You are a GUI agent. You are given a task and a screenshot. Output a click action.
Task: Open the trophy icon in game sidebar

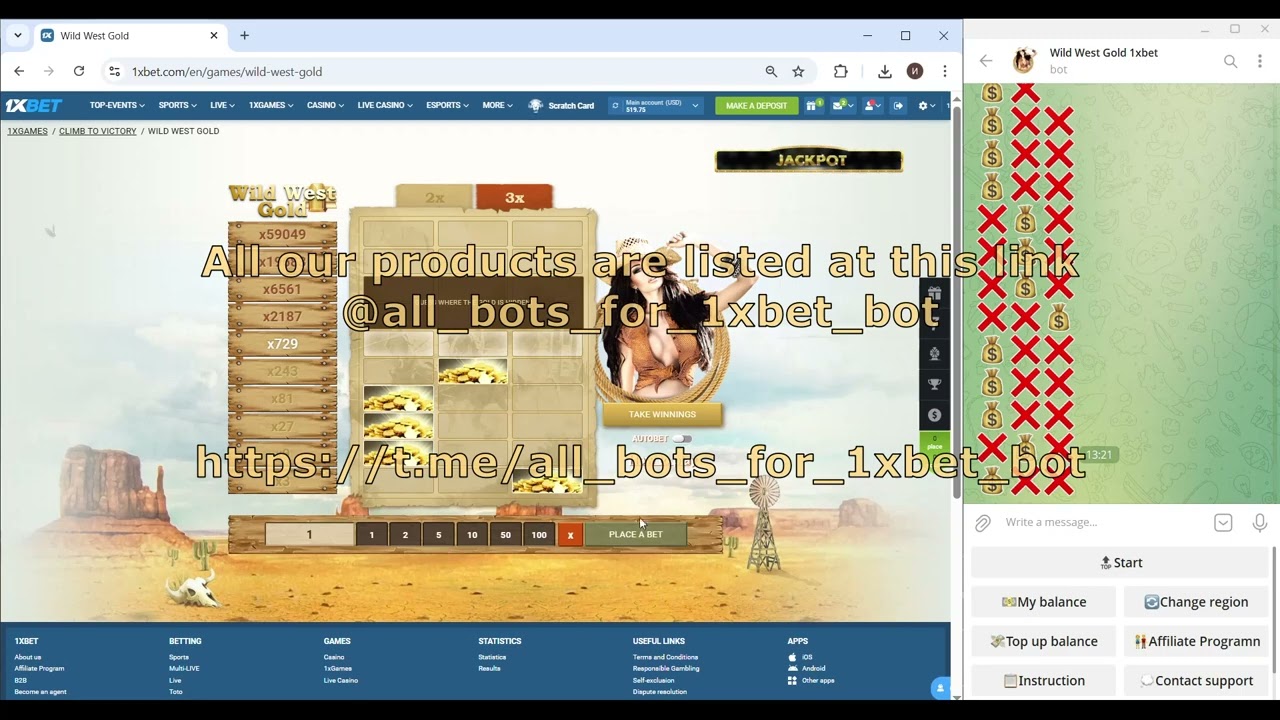point(934,384)
